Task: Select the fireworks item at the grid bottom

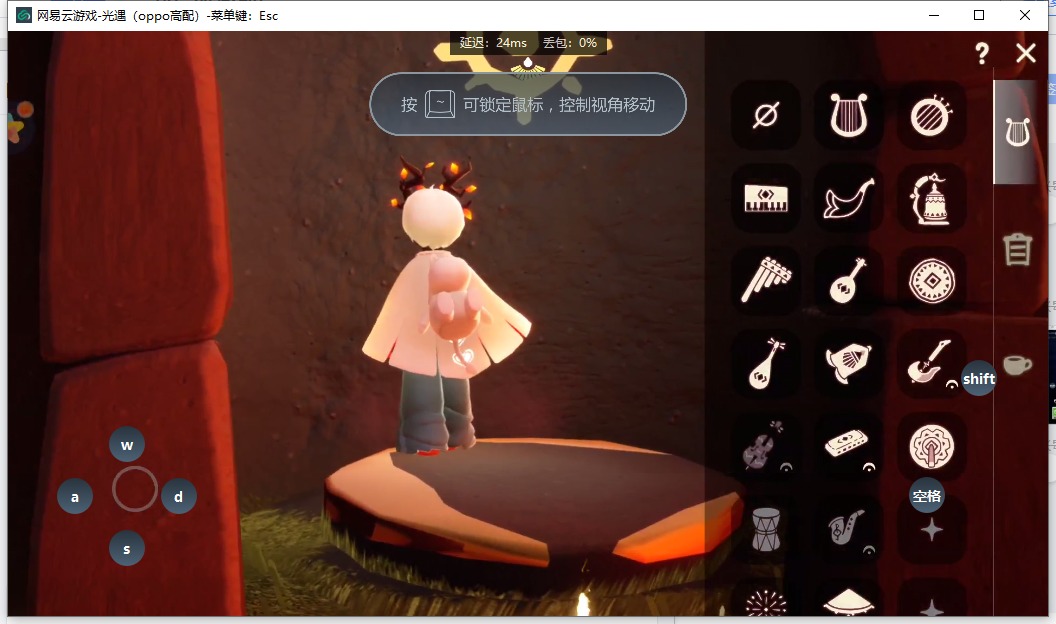Action: 766,601
